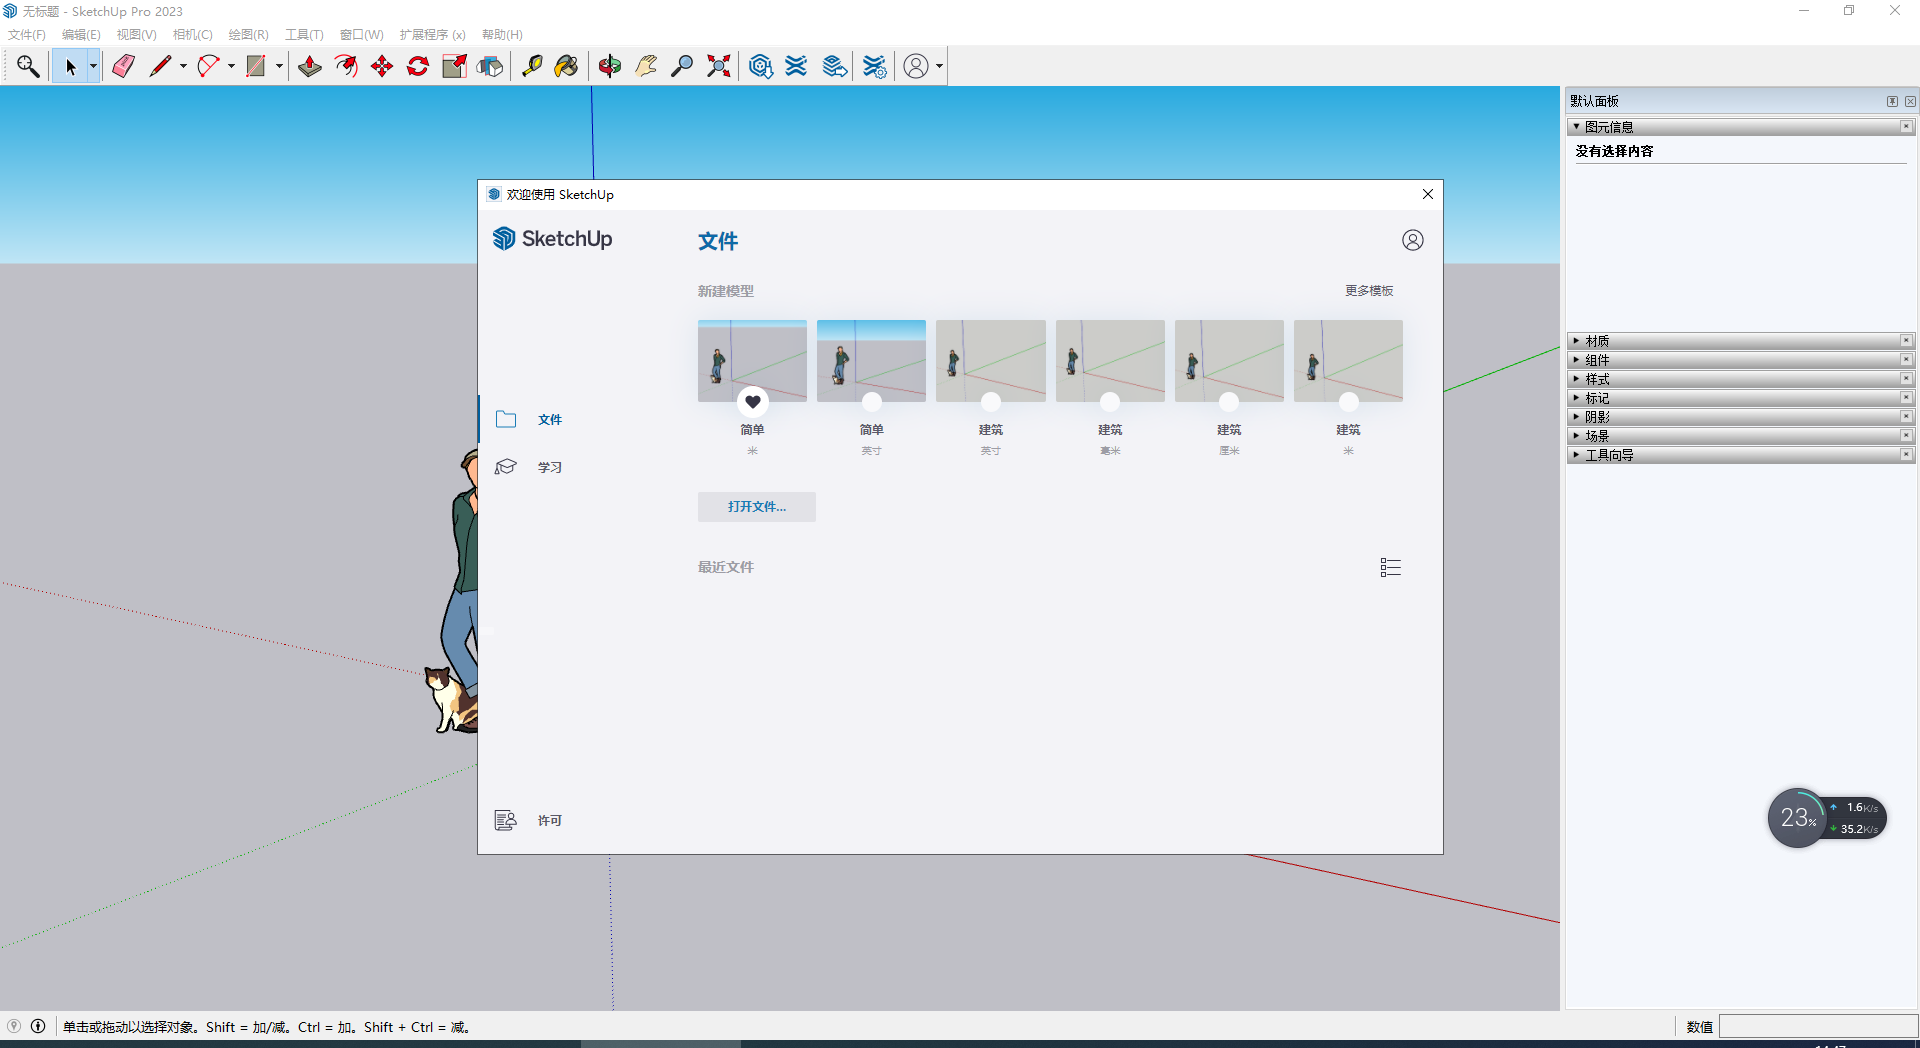
Task: Set the 简单 meters template as favorite
Action: click(753, 402)
